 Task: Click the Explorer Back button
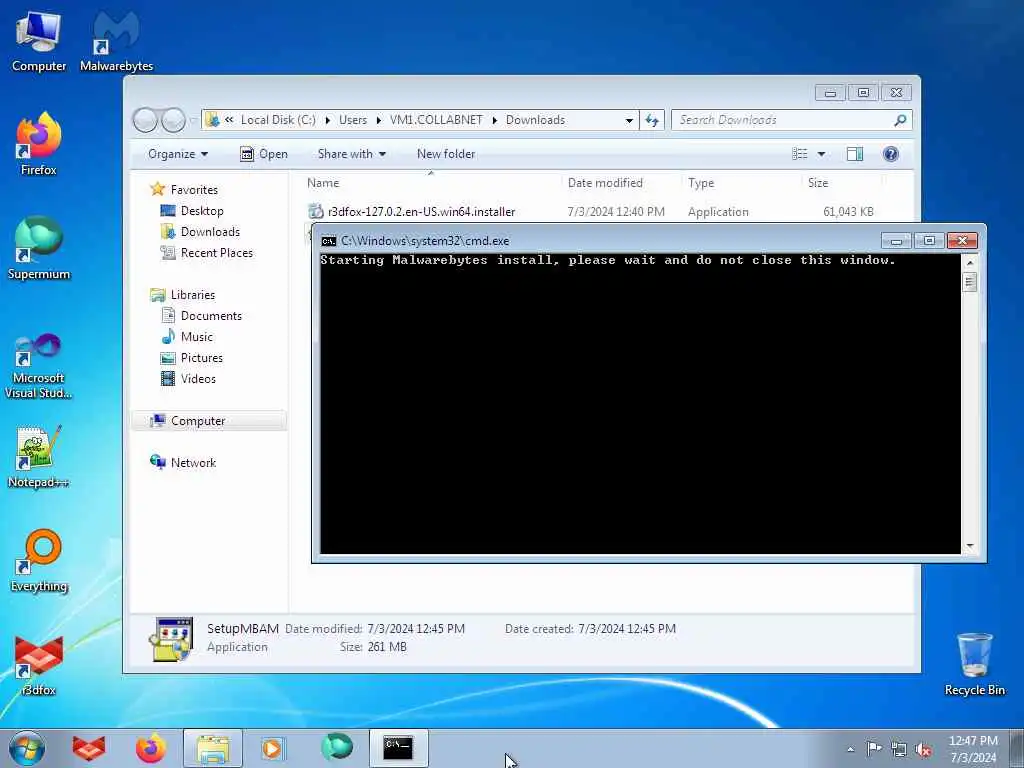pos(145,120)
